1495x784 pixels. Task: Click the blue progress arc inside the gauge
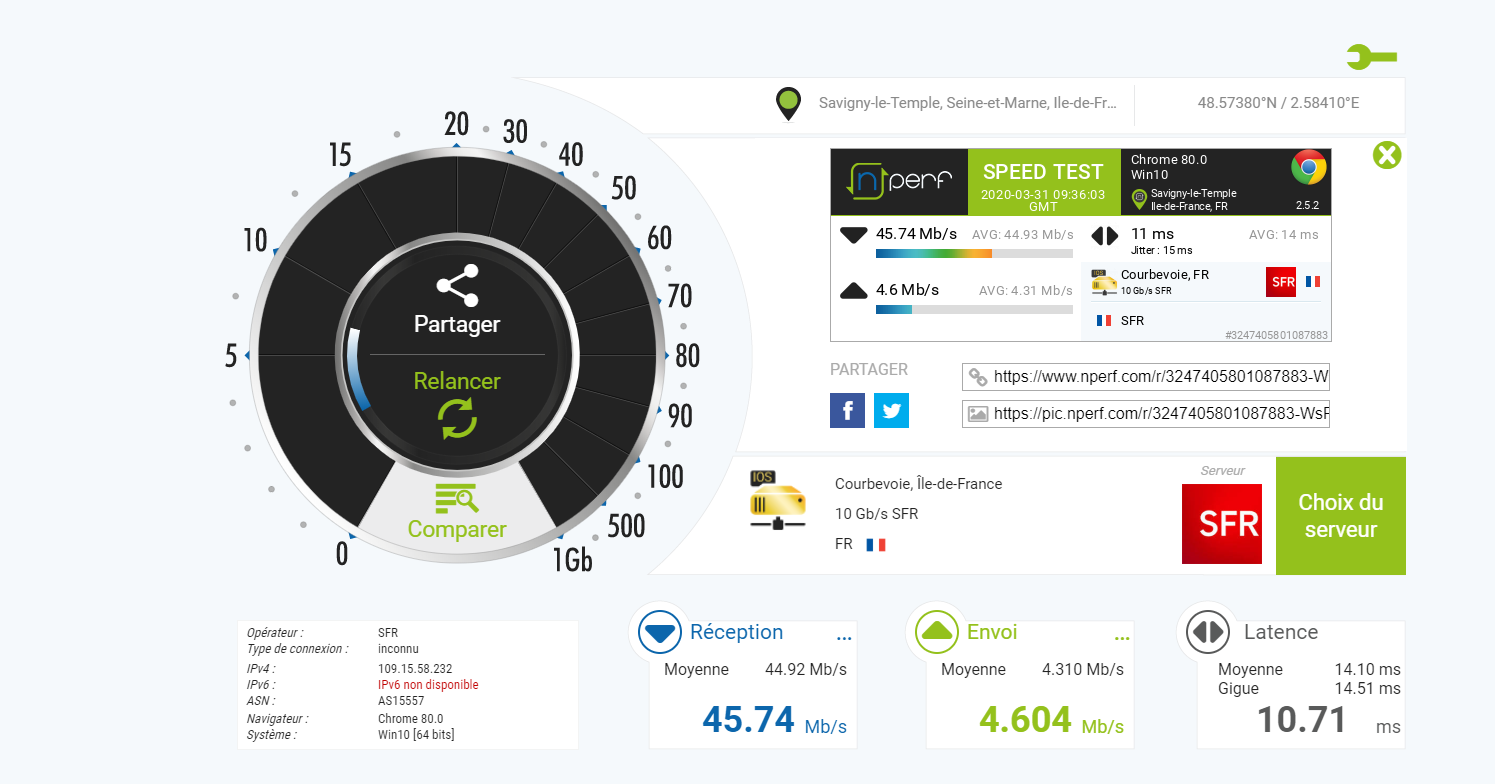coord(357,368)
